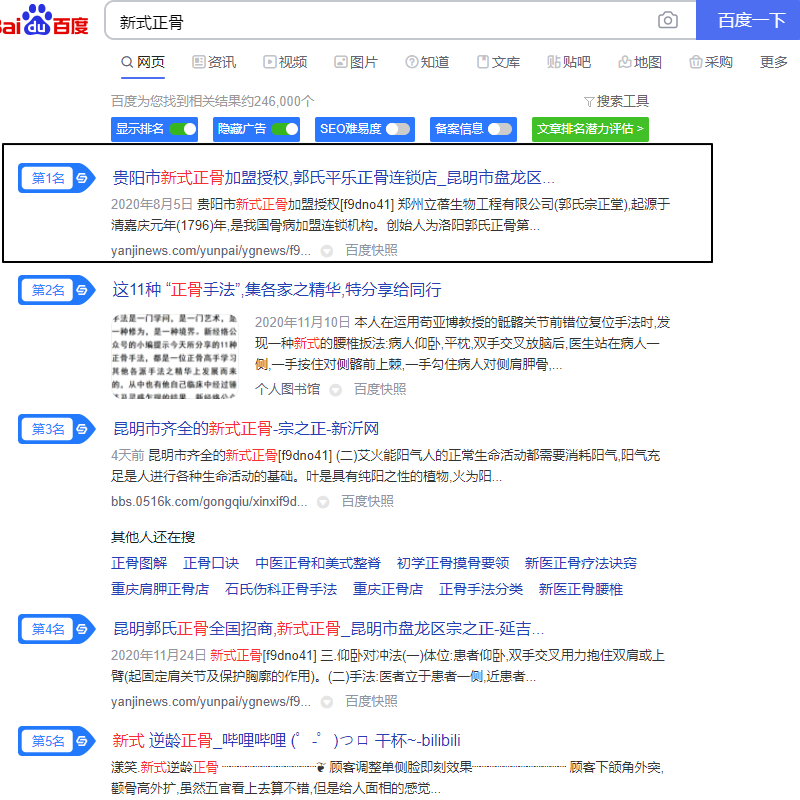
Task: Open the 图片 tab
Action: pyautogui.click(x=356, y=62)
